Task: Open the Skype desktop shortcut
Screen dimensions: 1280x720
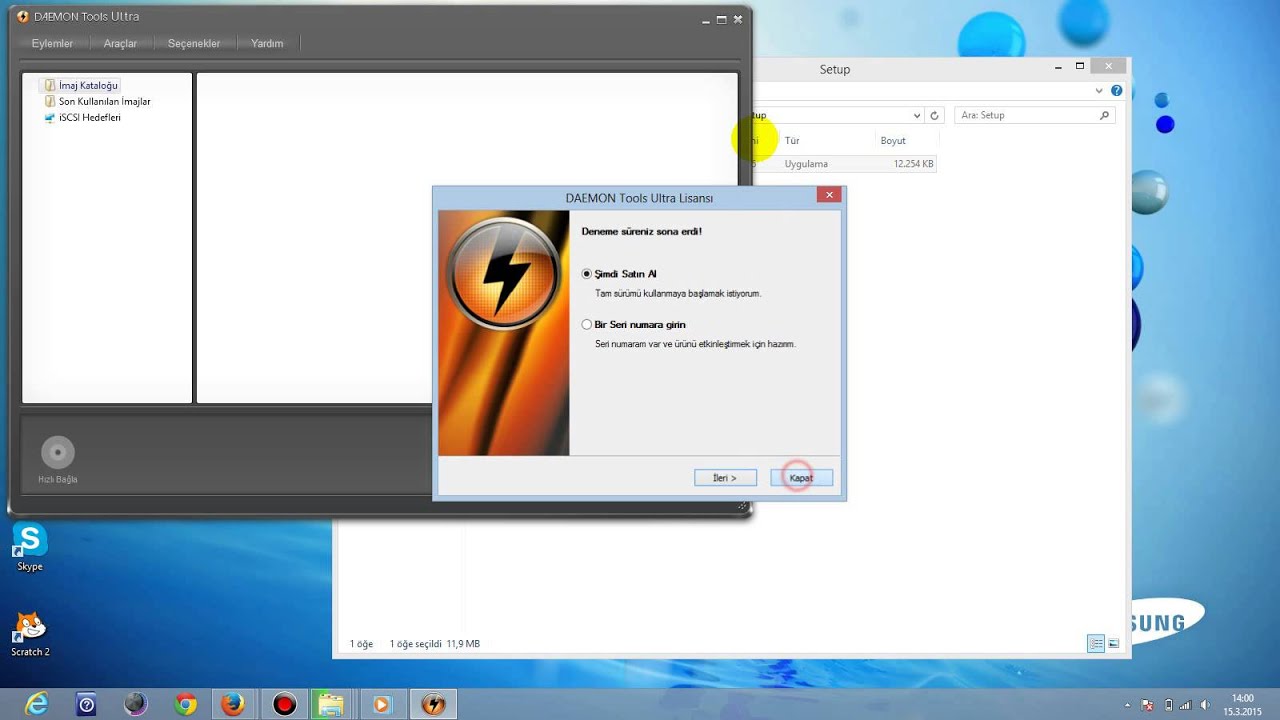Action: pyautogui.click(x=30, y=547)
